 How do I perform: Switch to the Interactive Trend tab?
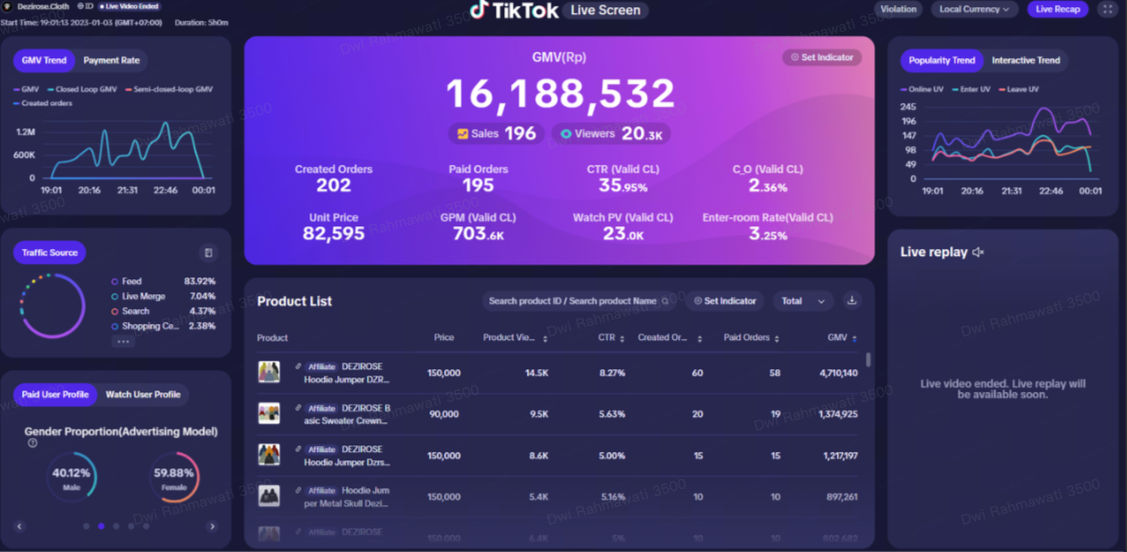point(1025,60)
